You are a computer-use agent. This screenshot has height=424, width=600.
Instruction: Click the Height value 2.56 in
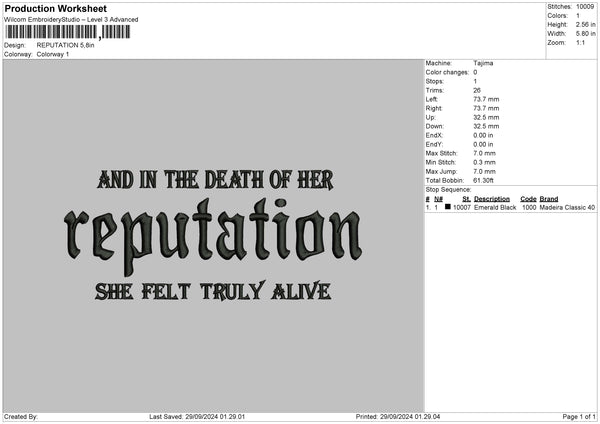pos(585,24)
